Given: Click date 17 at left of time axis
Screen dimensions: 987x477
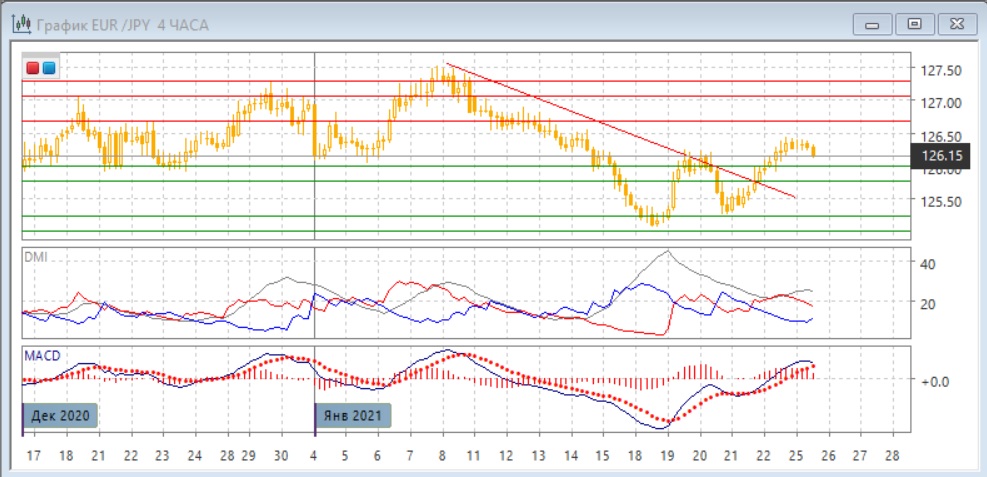Looking at the screenshot, I should (x=34, y=454).
